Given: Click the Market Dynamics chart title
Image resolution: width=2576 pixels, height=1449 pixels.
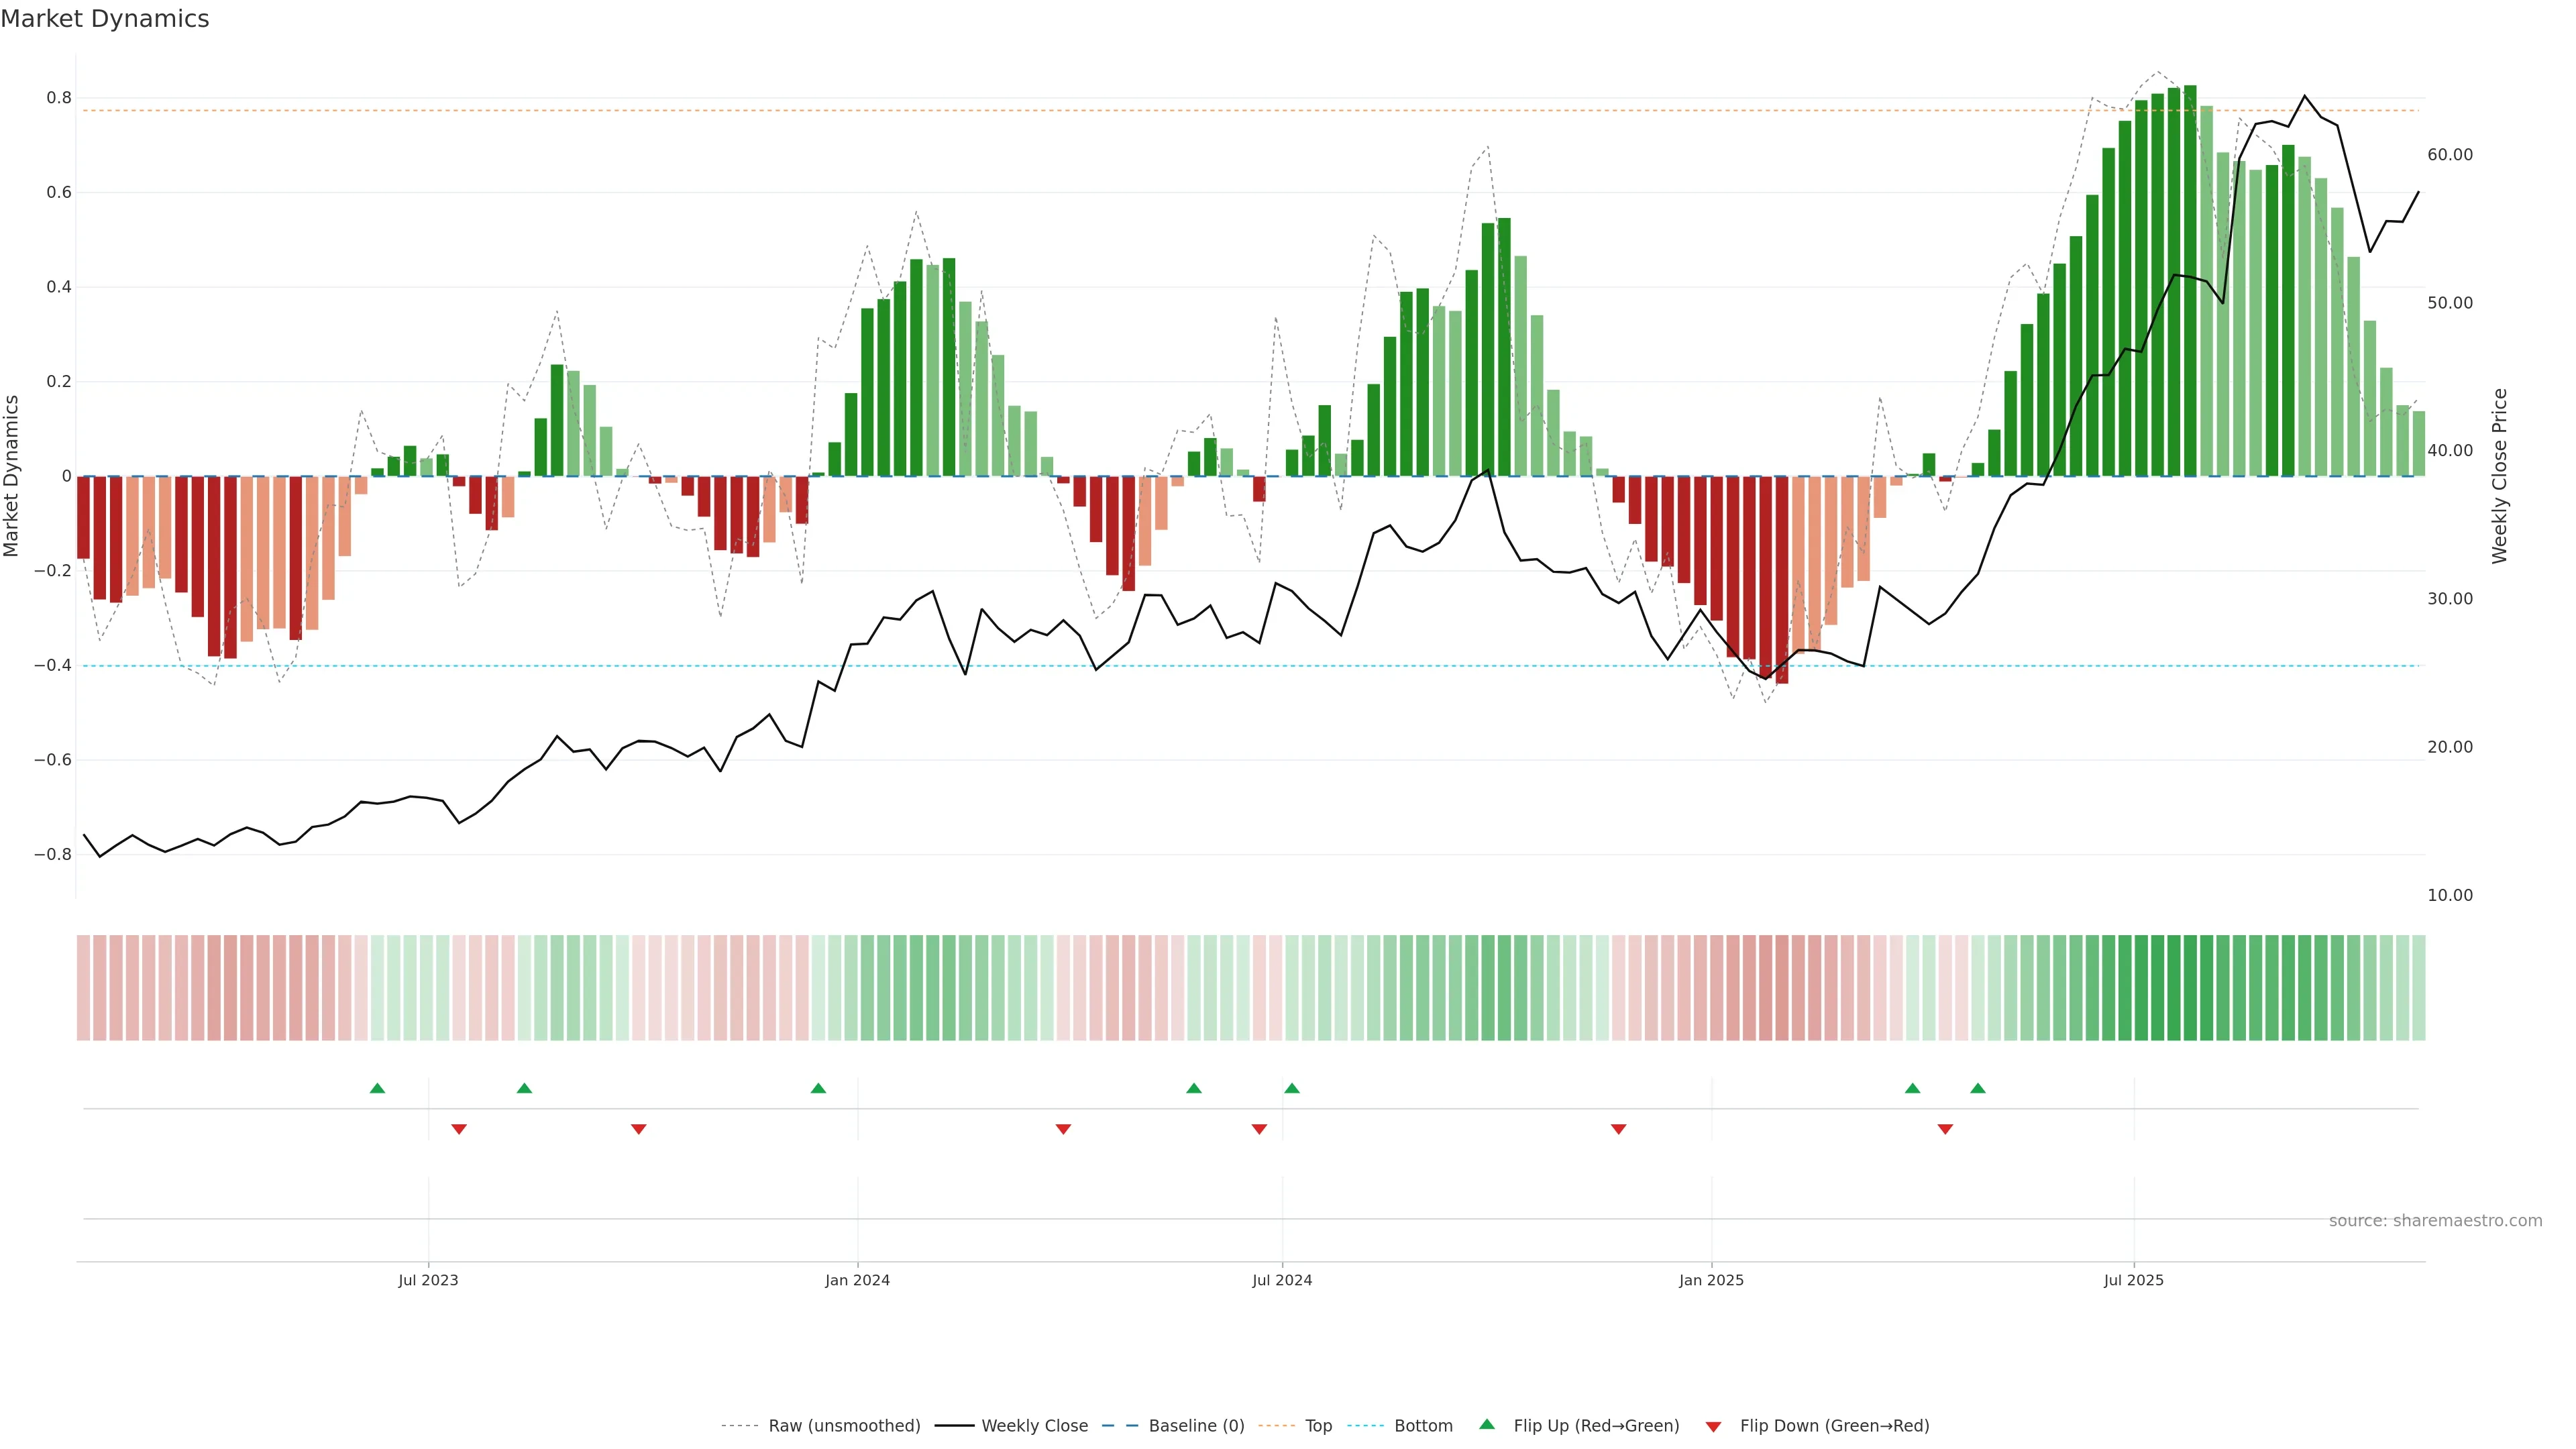Looking at the screenshot, I should (105, 19).
